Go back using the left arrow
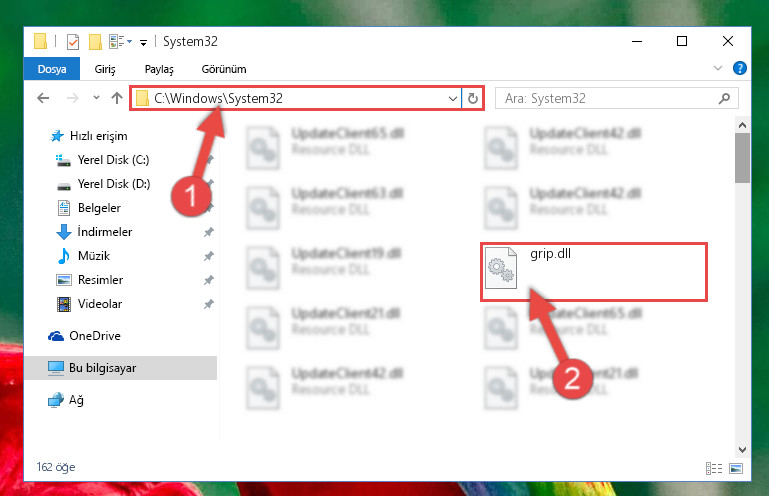This screenshot has width=769, height=496. [x=43, y=98]
